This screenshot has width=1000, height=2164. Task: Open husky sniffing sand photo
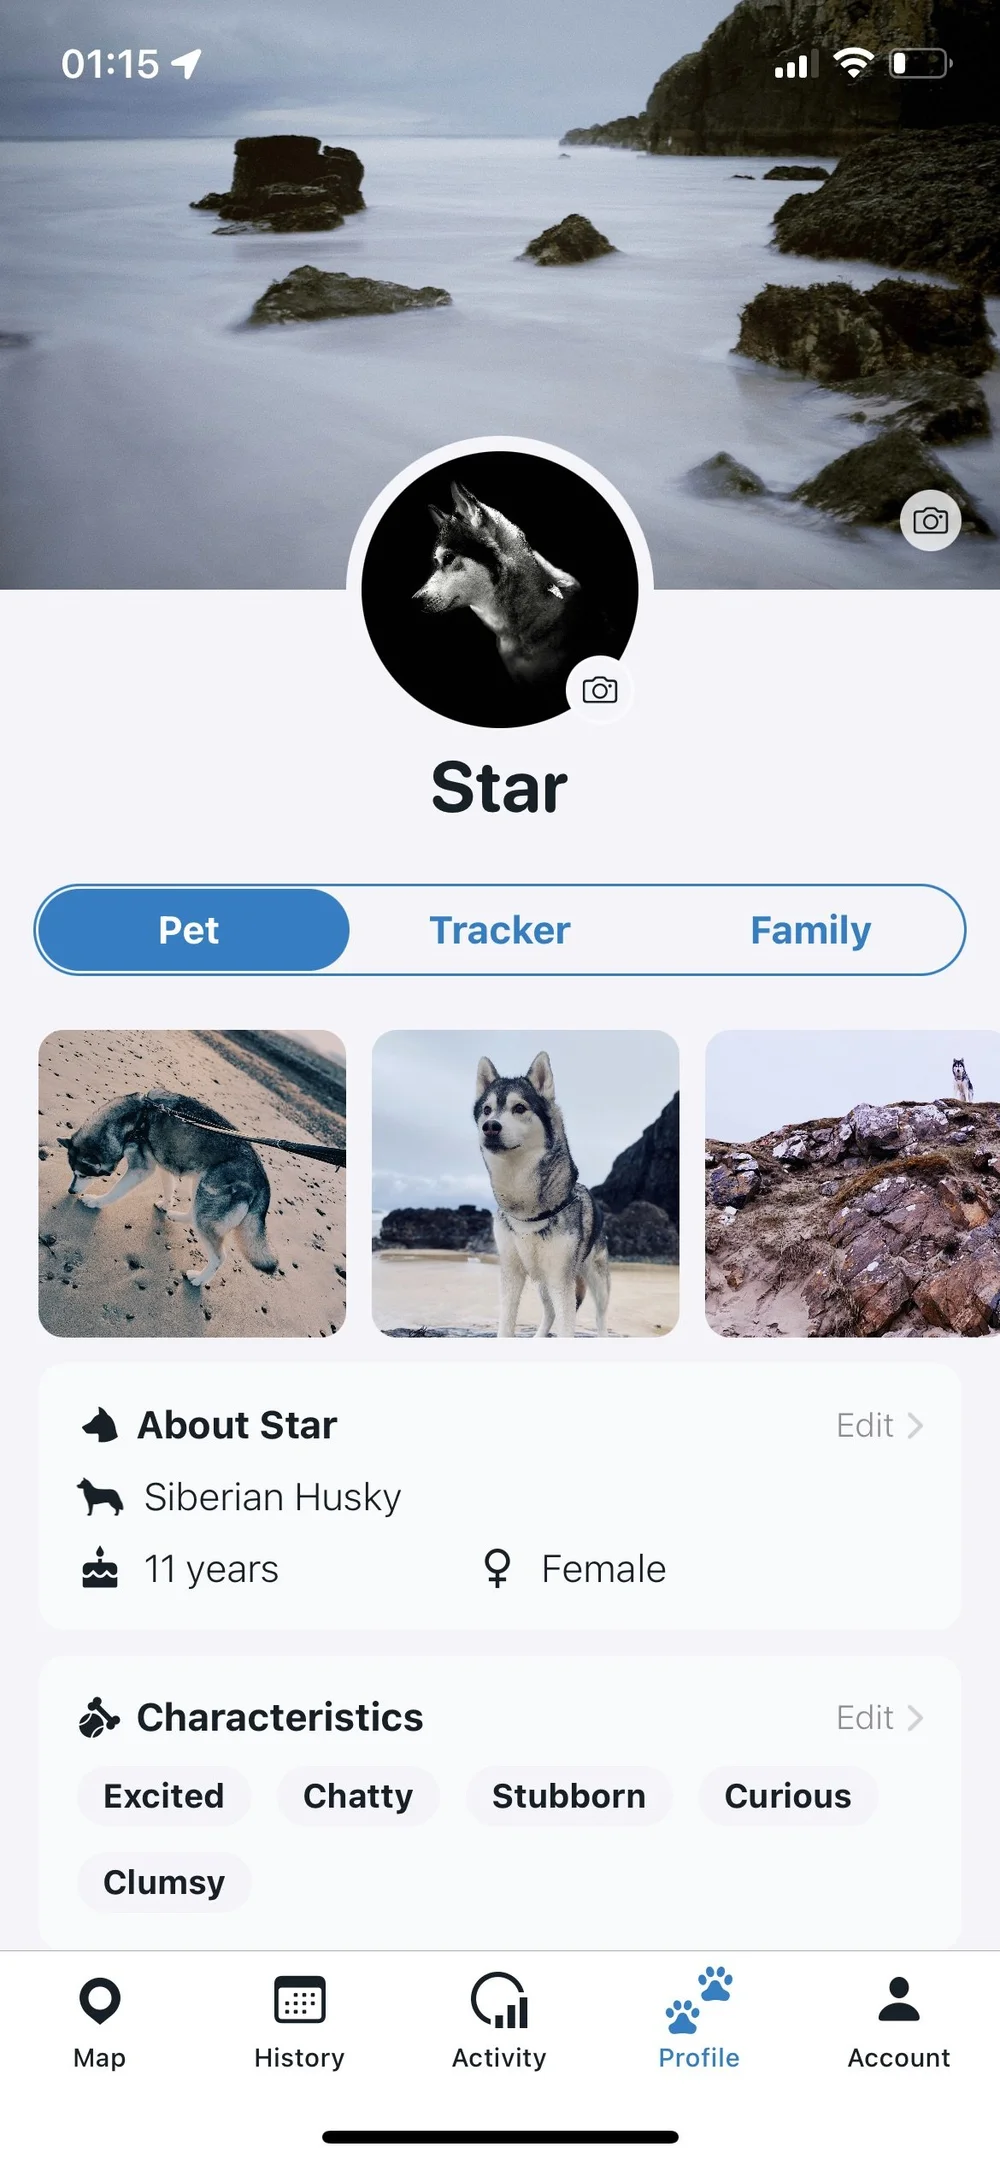pos(192,1183)
